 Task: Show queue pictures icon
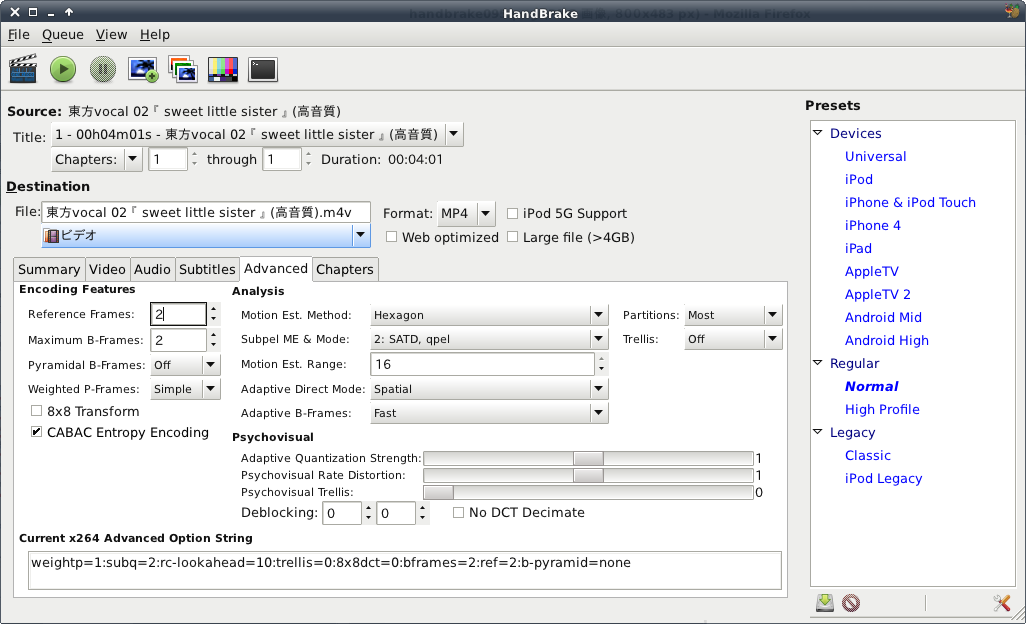pyautogui.click(x=183, y=69)
